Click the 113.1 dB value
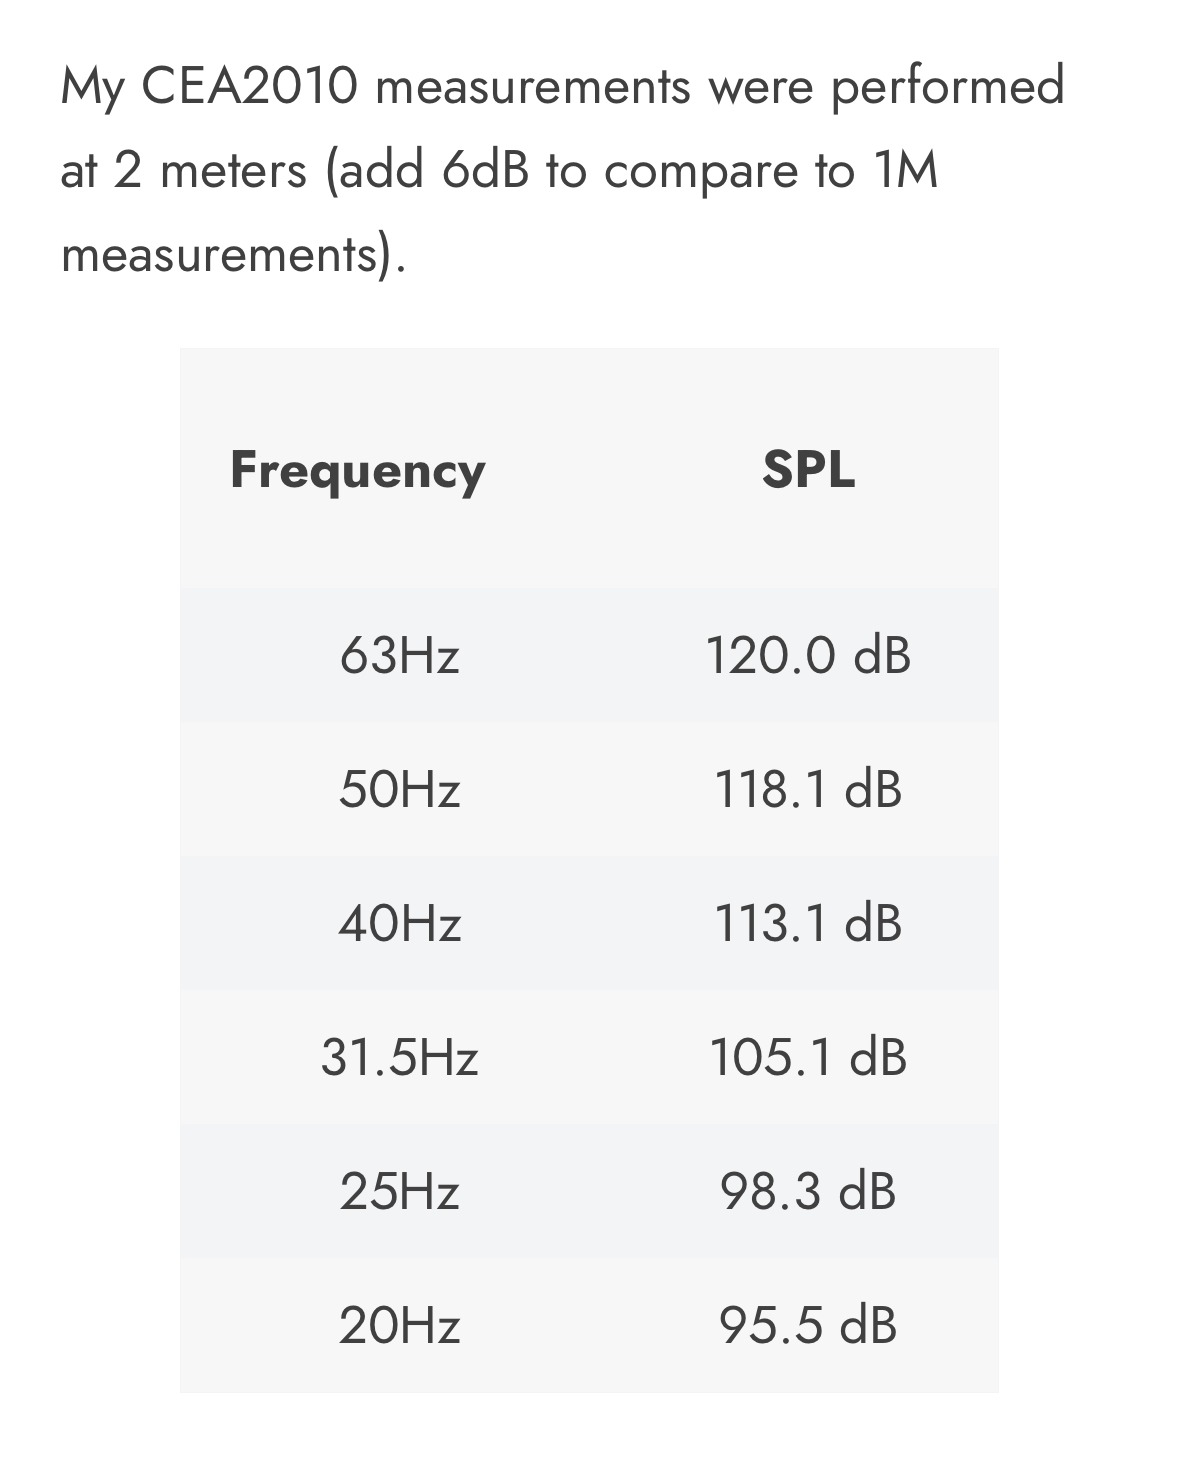 click(x=808, y=922)
